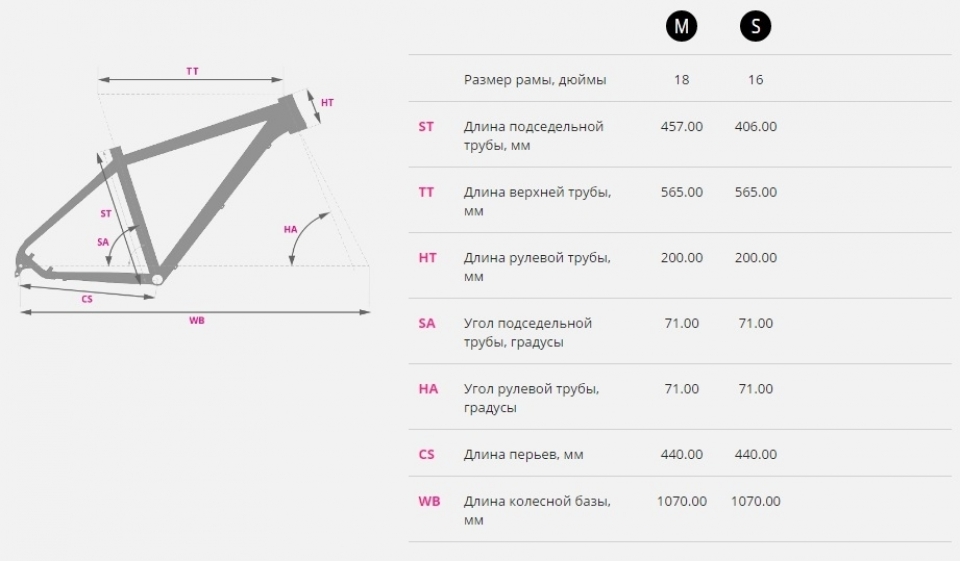The width and height of the screenshot is (960, 561).
Task: Click the WB label under the wheelbase arrow
Action: click(197, 320)
